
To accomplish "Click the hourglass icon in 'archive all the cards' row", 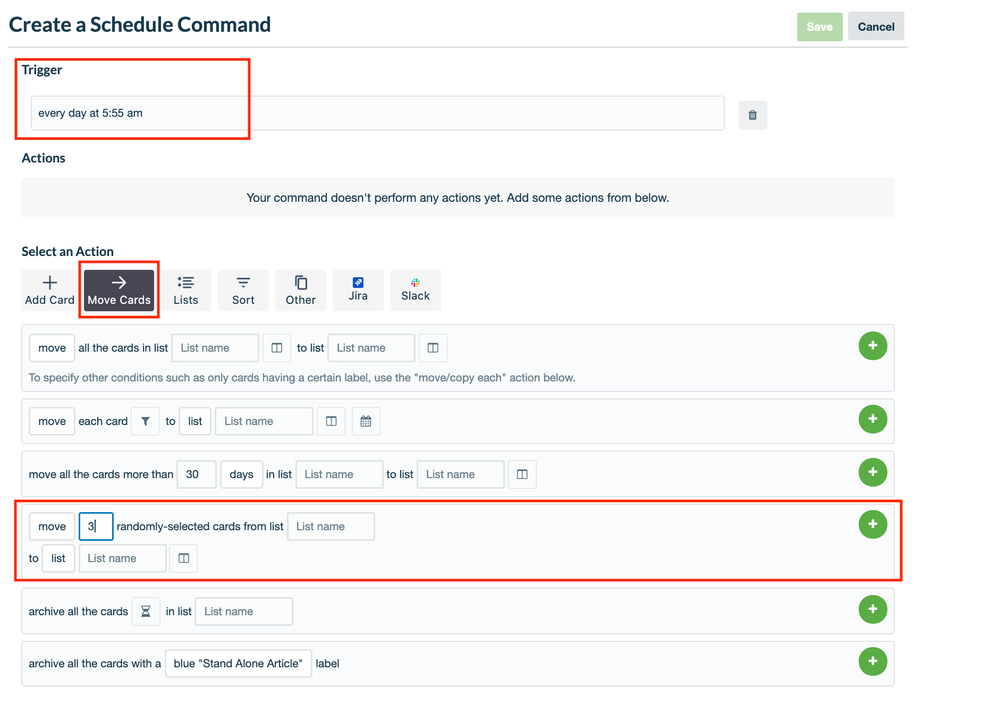I will click(x=146, y=611).
